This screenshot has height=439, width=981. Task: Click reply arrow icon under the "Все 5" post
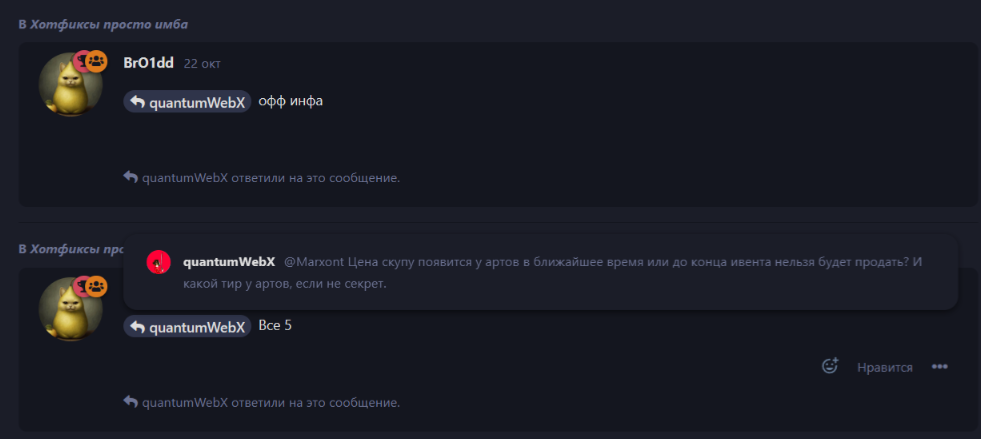pos(130,402)
